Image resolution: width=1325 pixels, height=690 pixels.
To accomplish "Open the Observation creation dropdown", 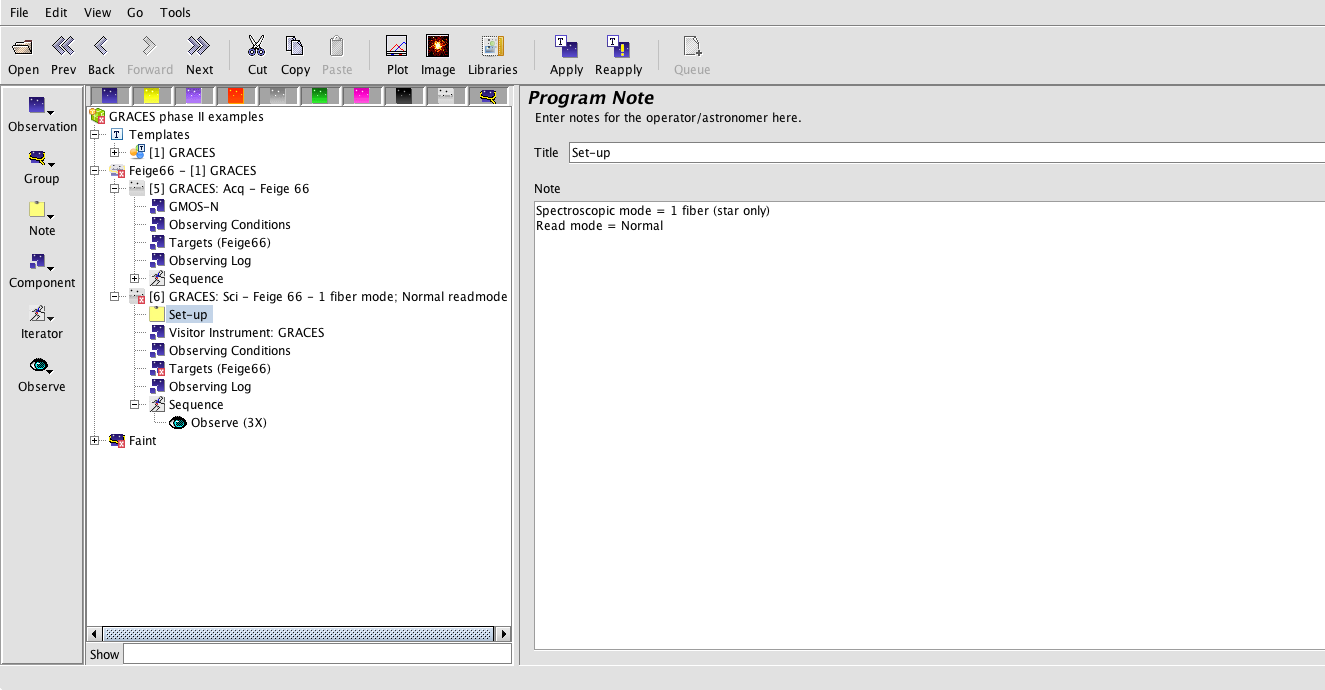I will [42, 114].
